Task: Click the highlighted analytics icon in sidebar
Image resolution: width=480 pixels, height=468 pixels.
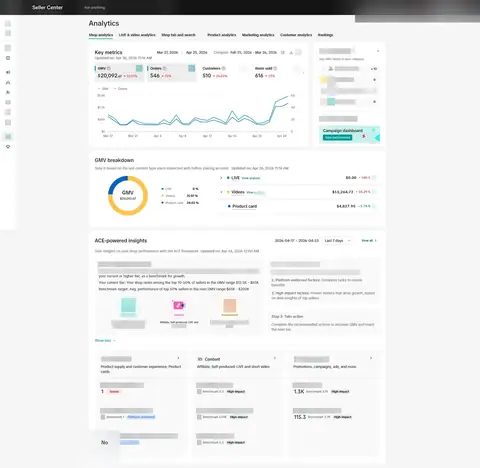Action: pyautogui.click(x=8, y=136)
